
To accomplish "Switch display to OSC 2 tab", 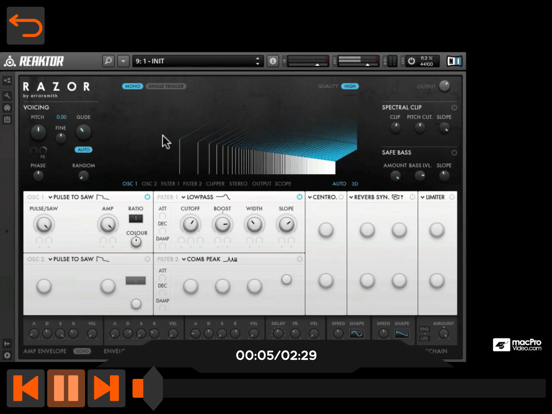I will [149, 184].
